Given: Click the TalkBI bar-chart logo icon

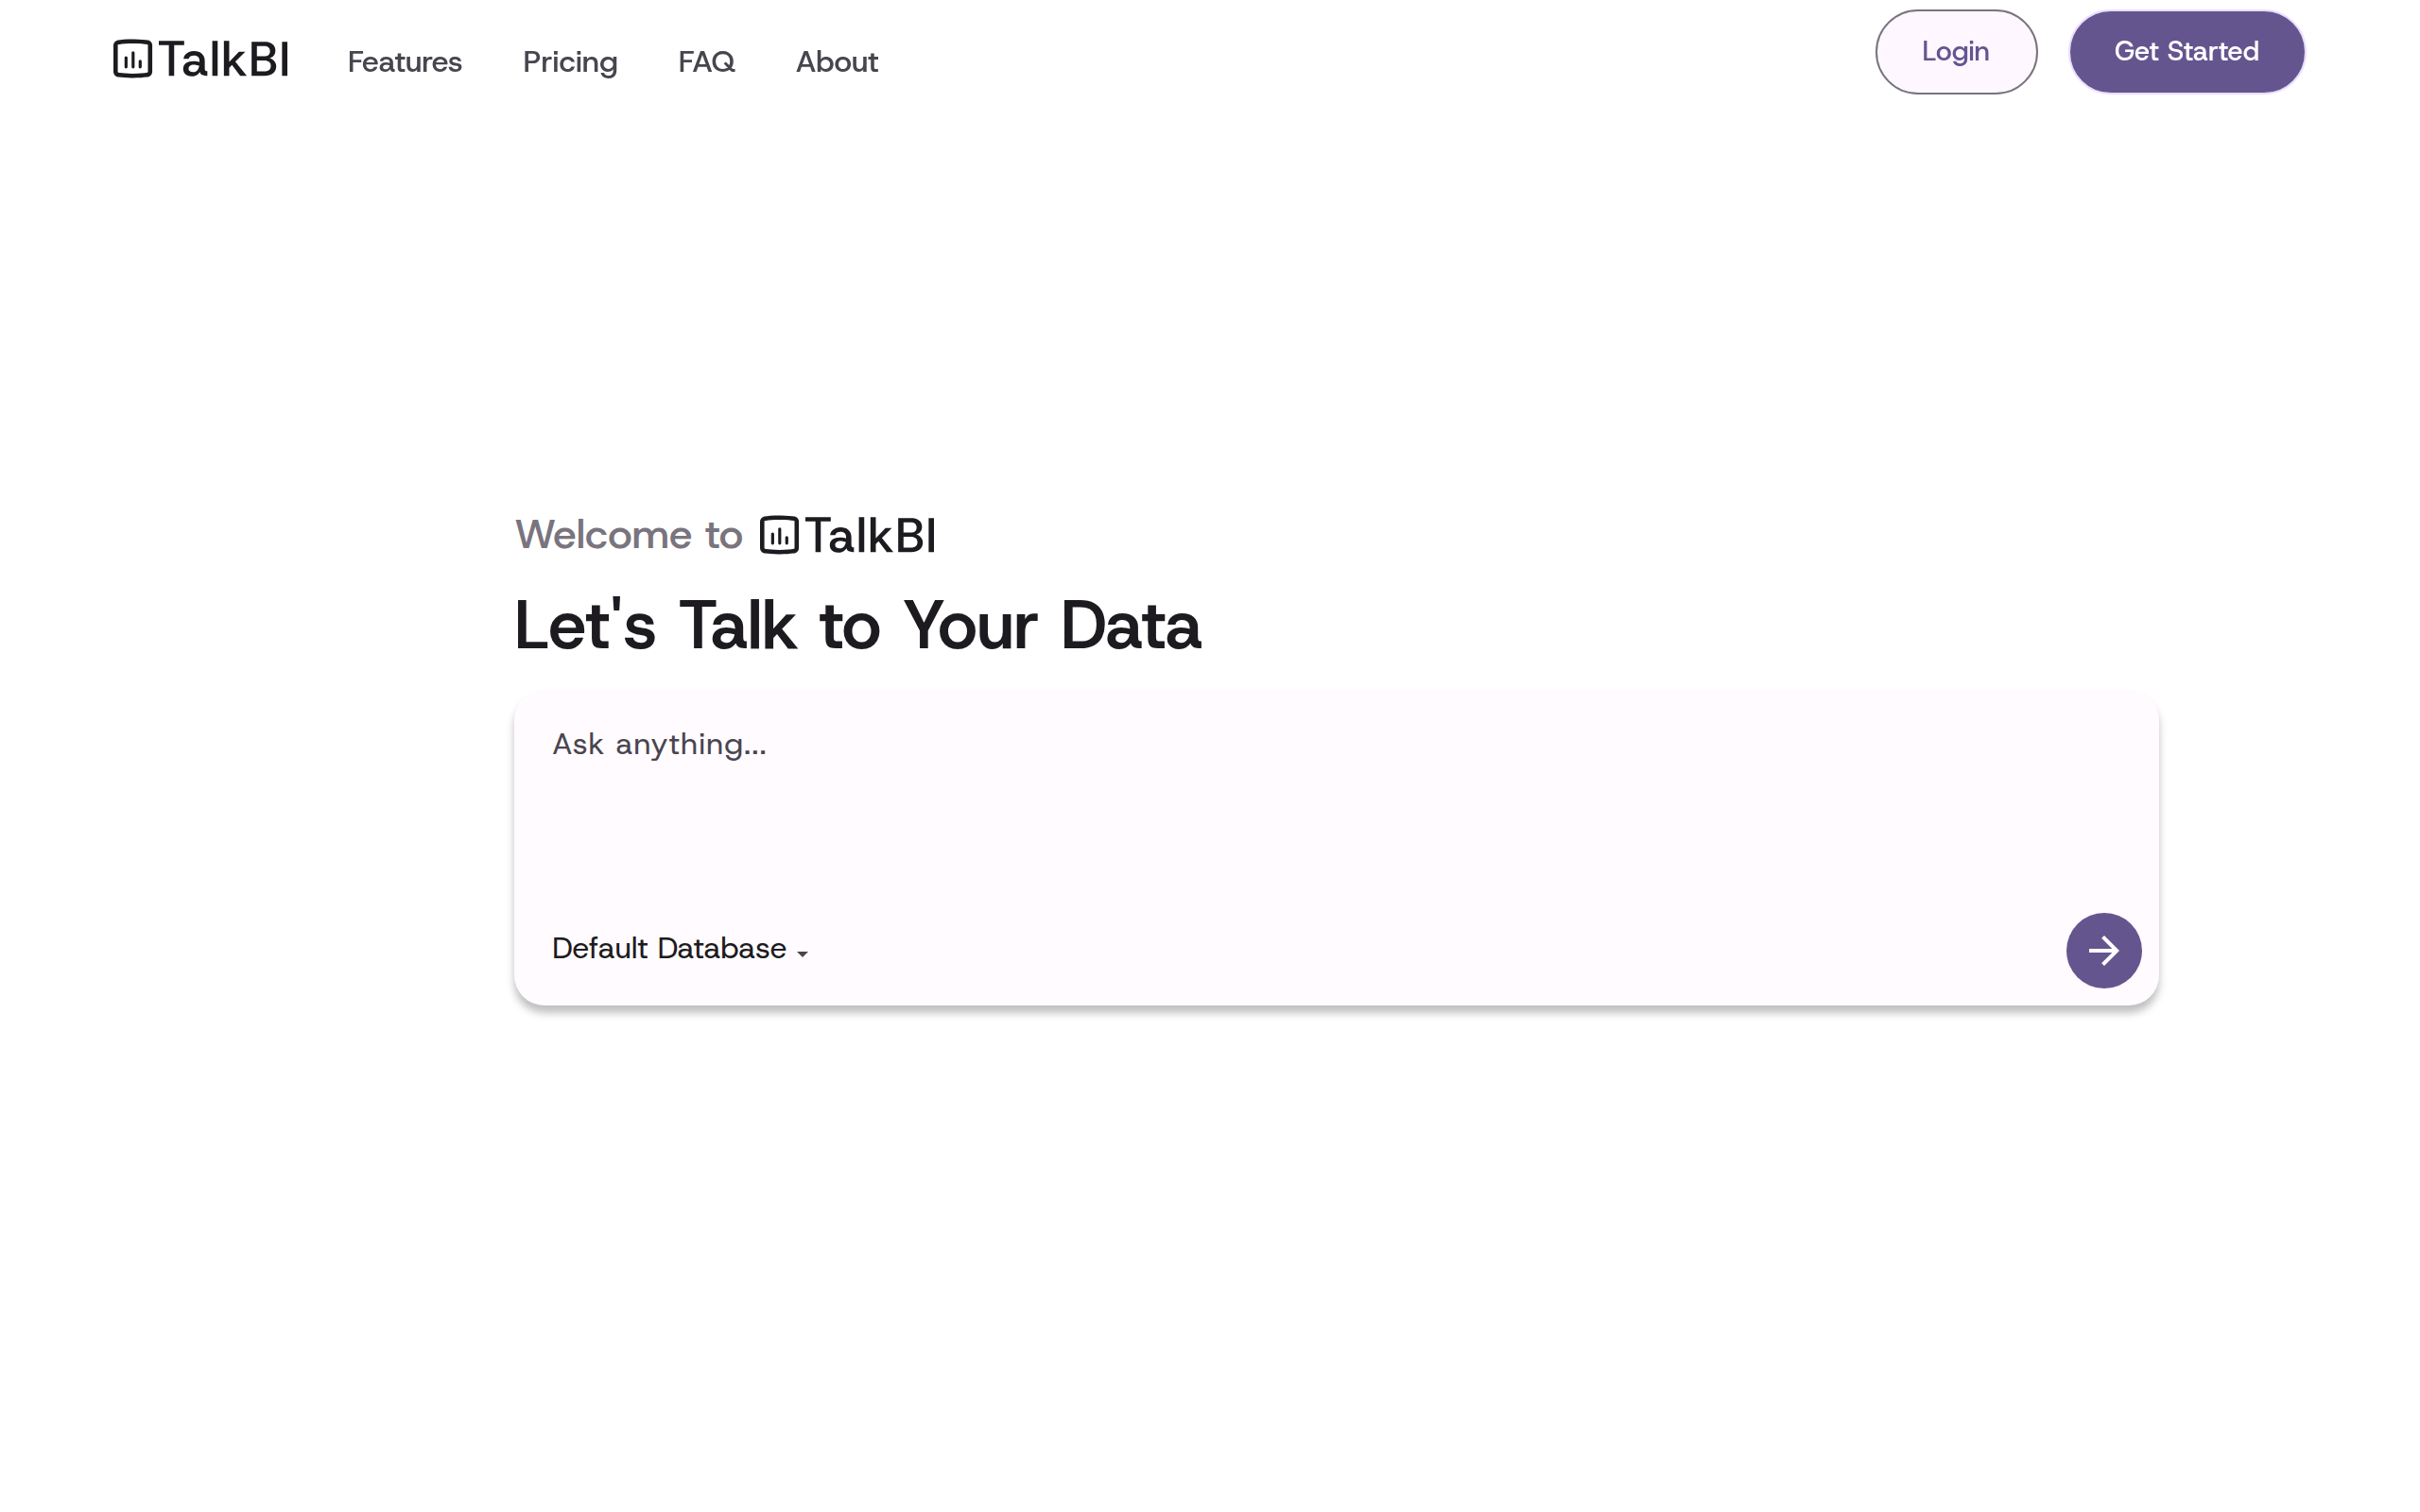Looking at the screenshot, I should (131, 60).
